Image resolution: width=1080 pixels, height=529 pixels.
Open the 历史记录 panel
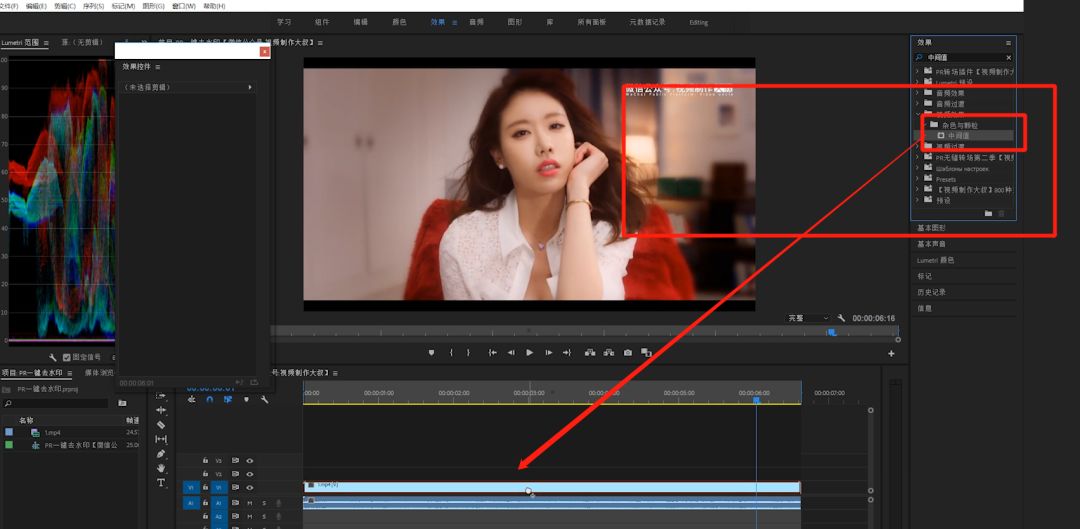(931, 292)
